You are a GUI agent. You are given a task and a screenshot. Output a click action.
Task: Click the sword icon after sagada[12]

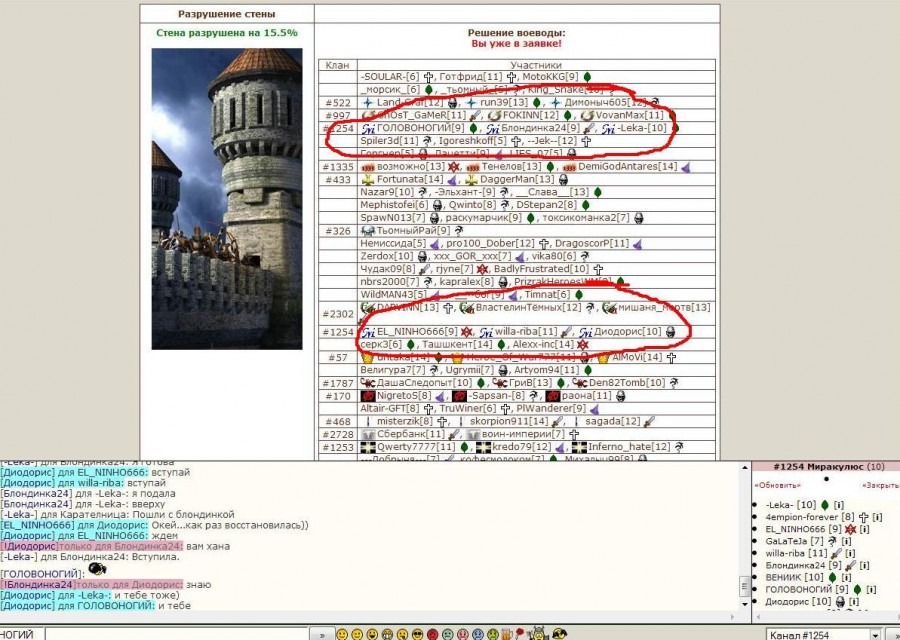coord(649,422)
